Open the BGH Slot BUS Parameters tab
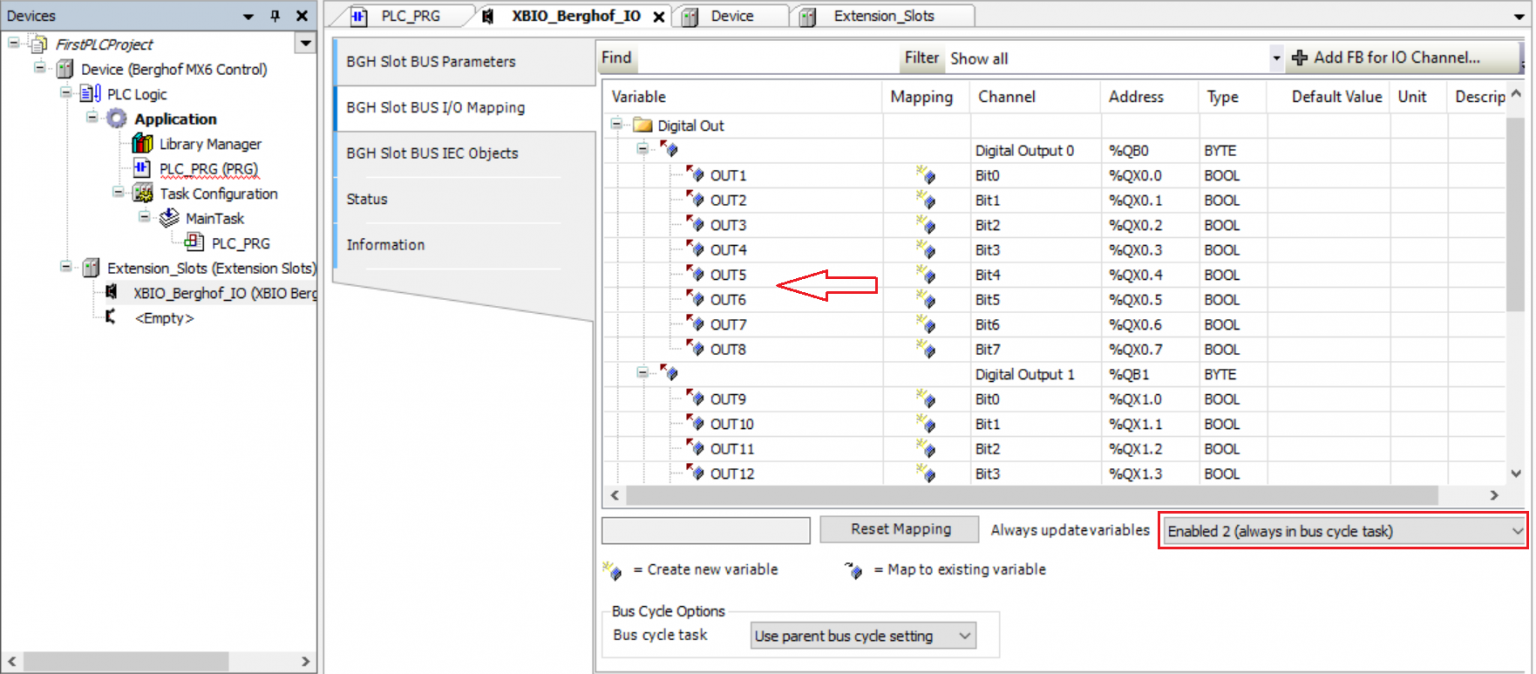This screenshot has height=674, width=1536. pyautogui.click(x=431, y=62)
